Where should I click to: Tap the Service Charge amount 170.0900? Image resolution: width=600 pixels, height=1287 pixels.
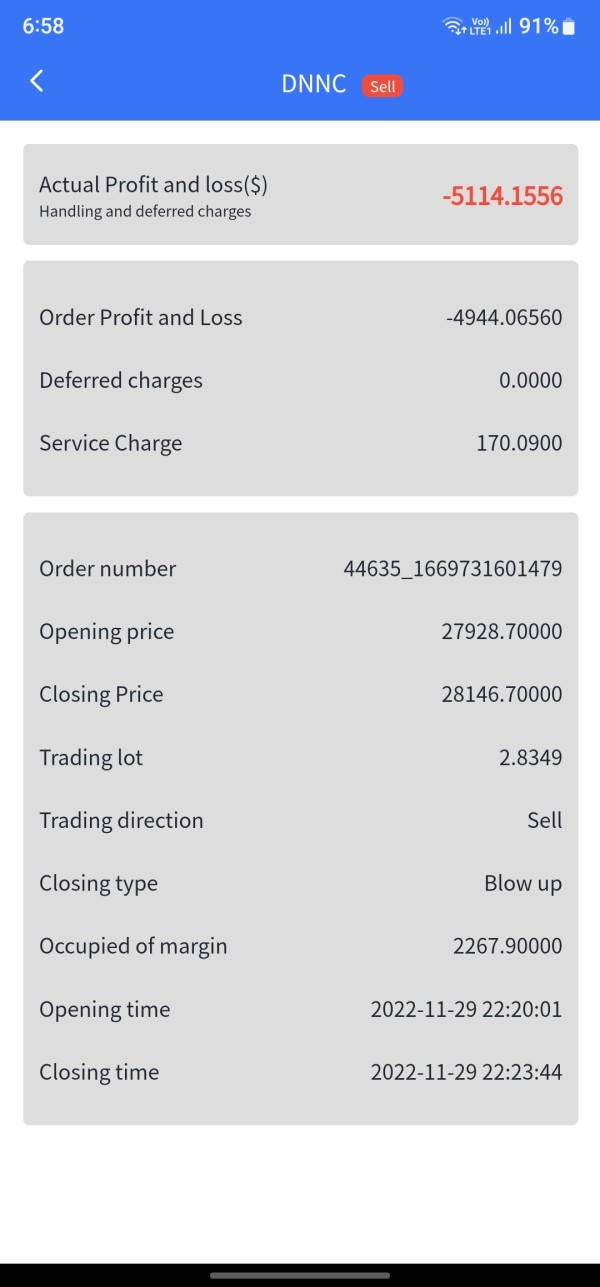(519, 443)
